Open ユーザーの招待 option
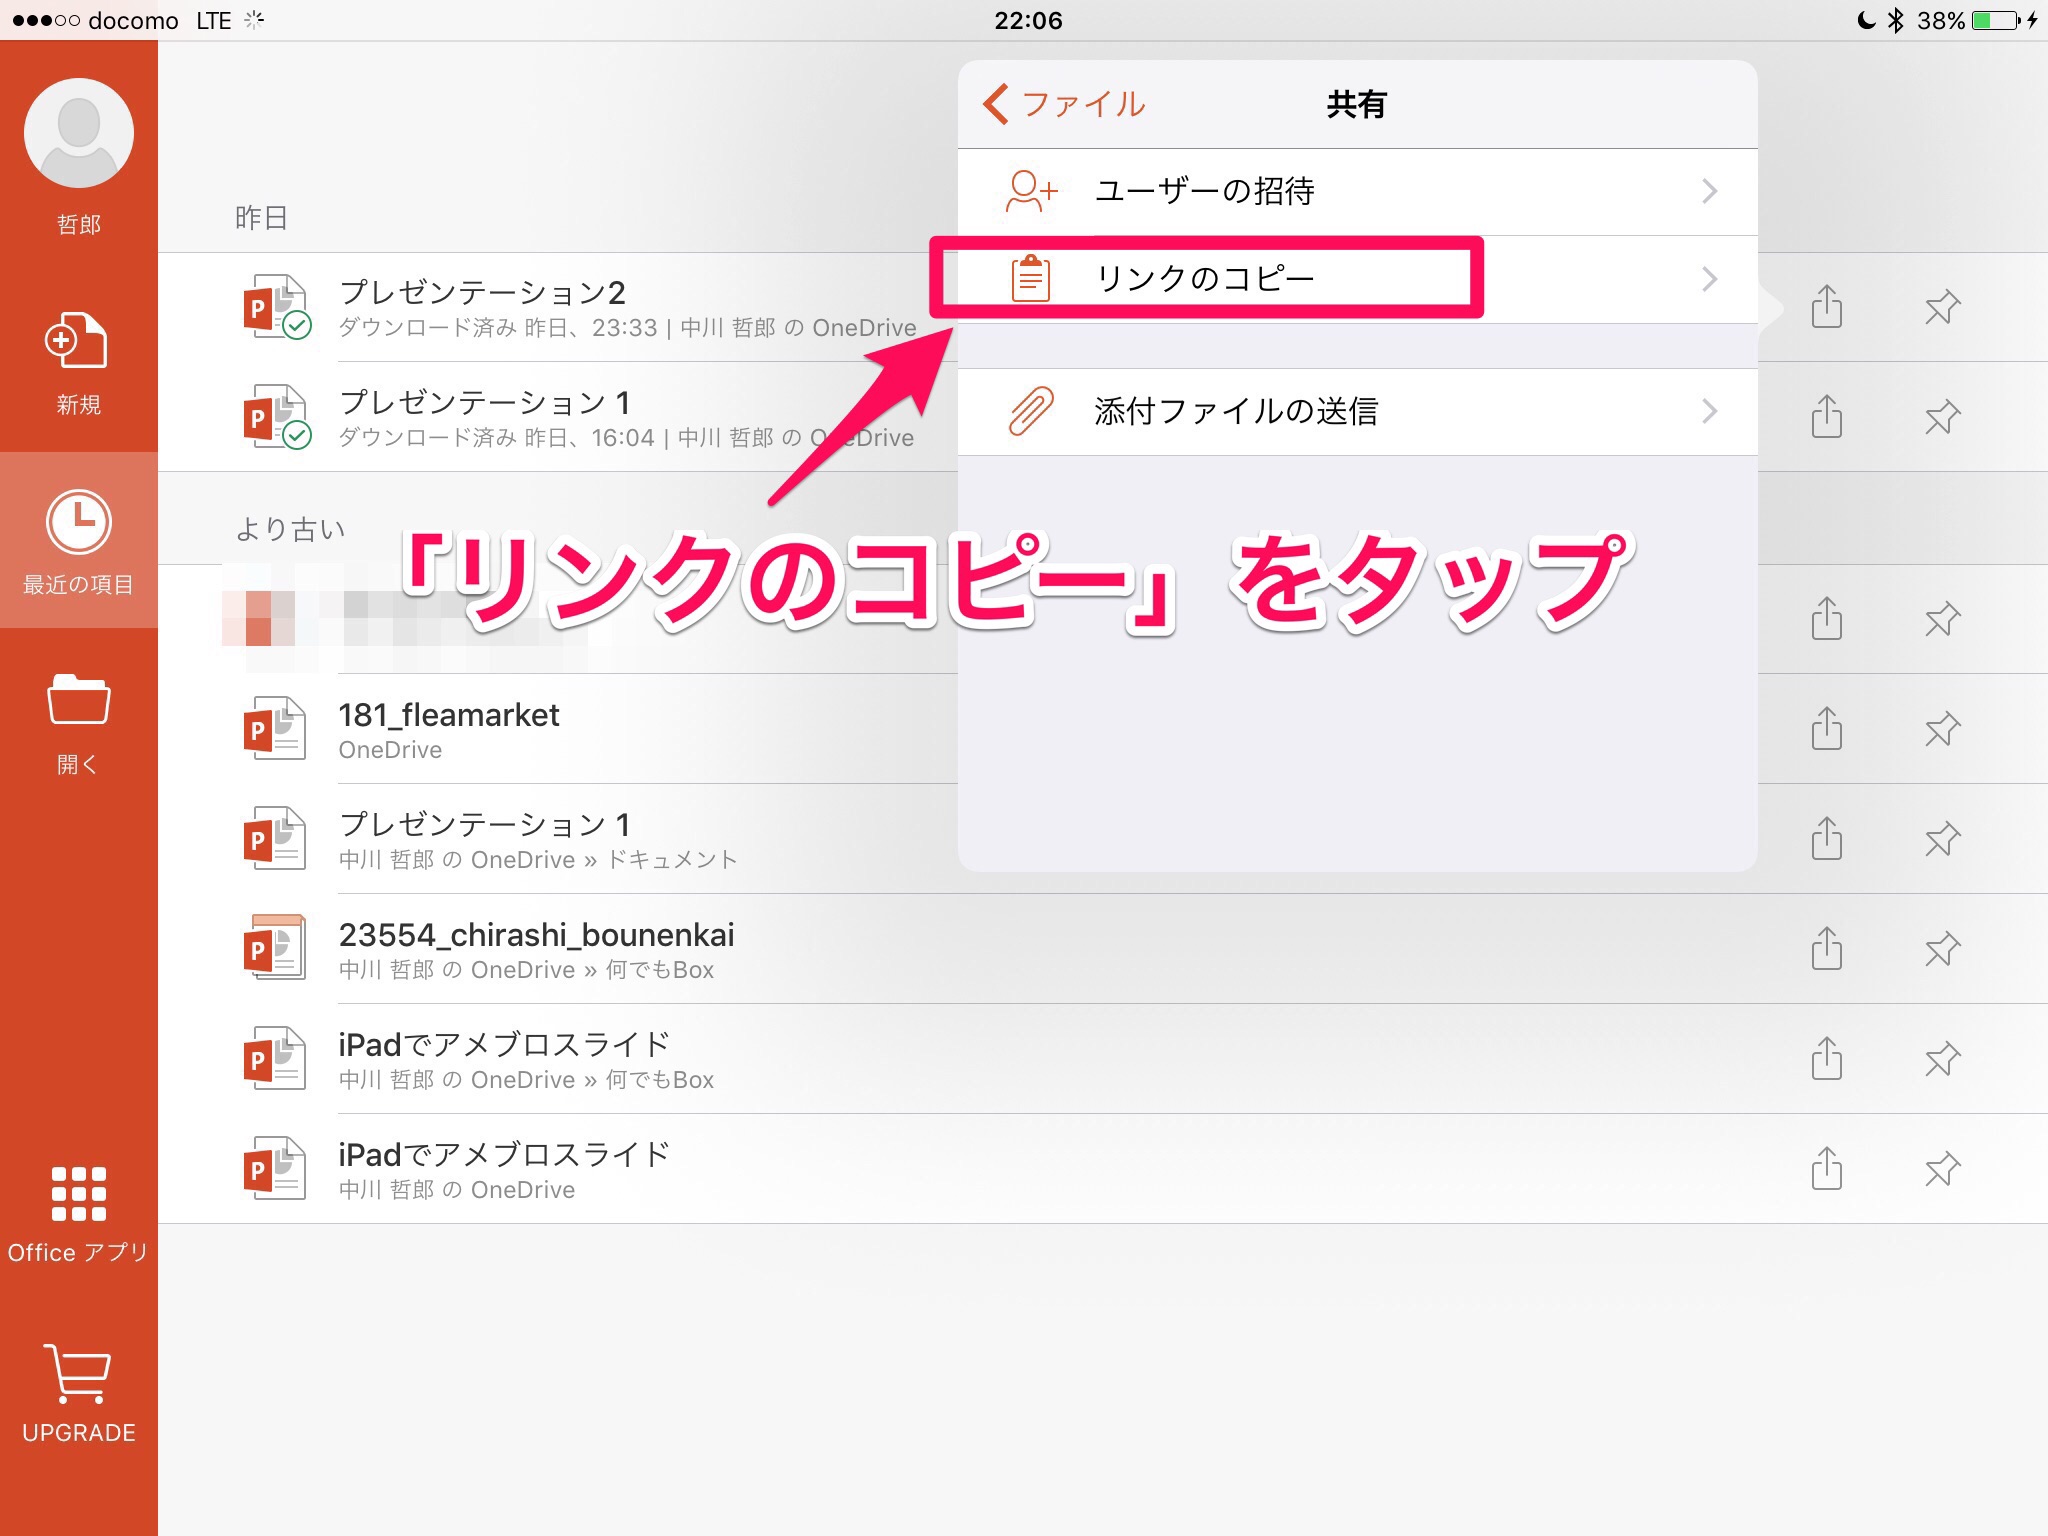The image size is (2048, 1536). tap(1204, 192)
